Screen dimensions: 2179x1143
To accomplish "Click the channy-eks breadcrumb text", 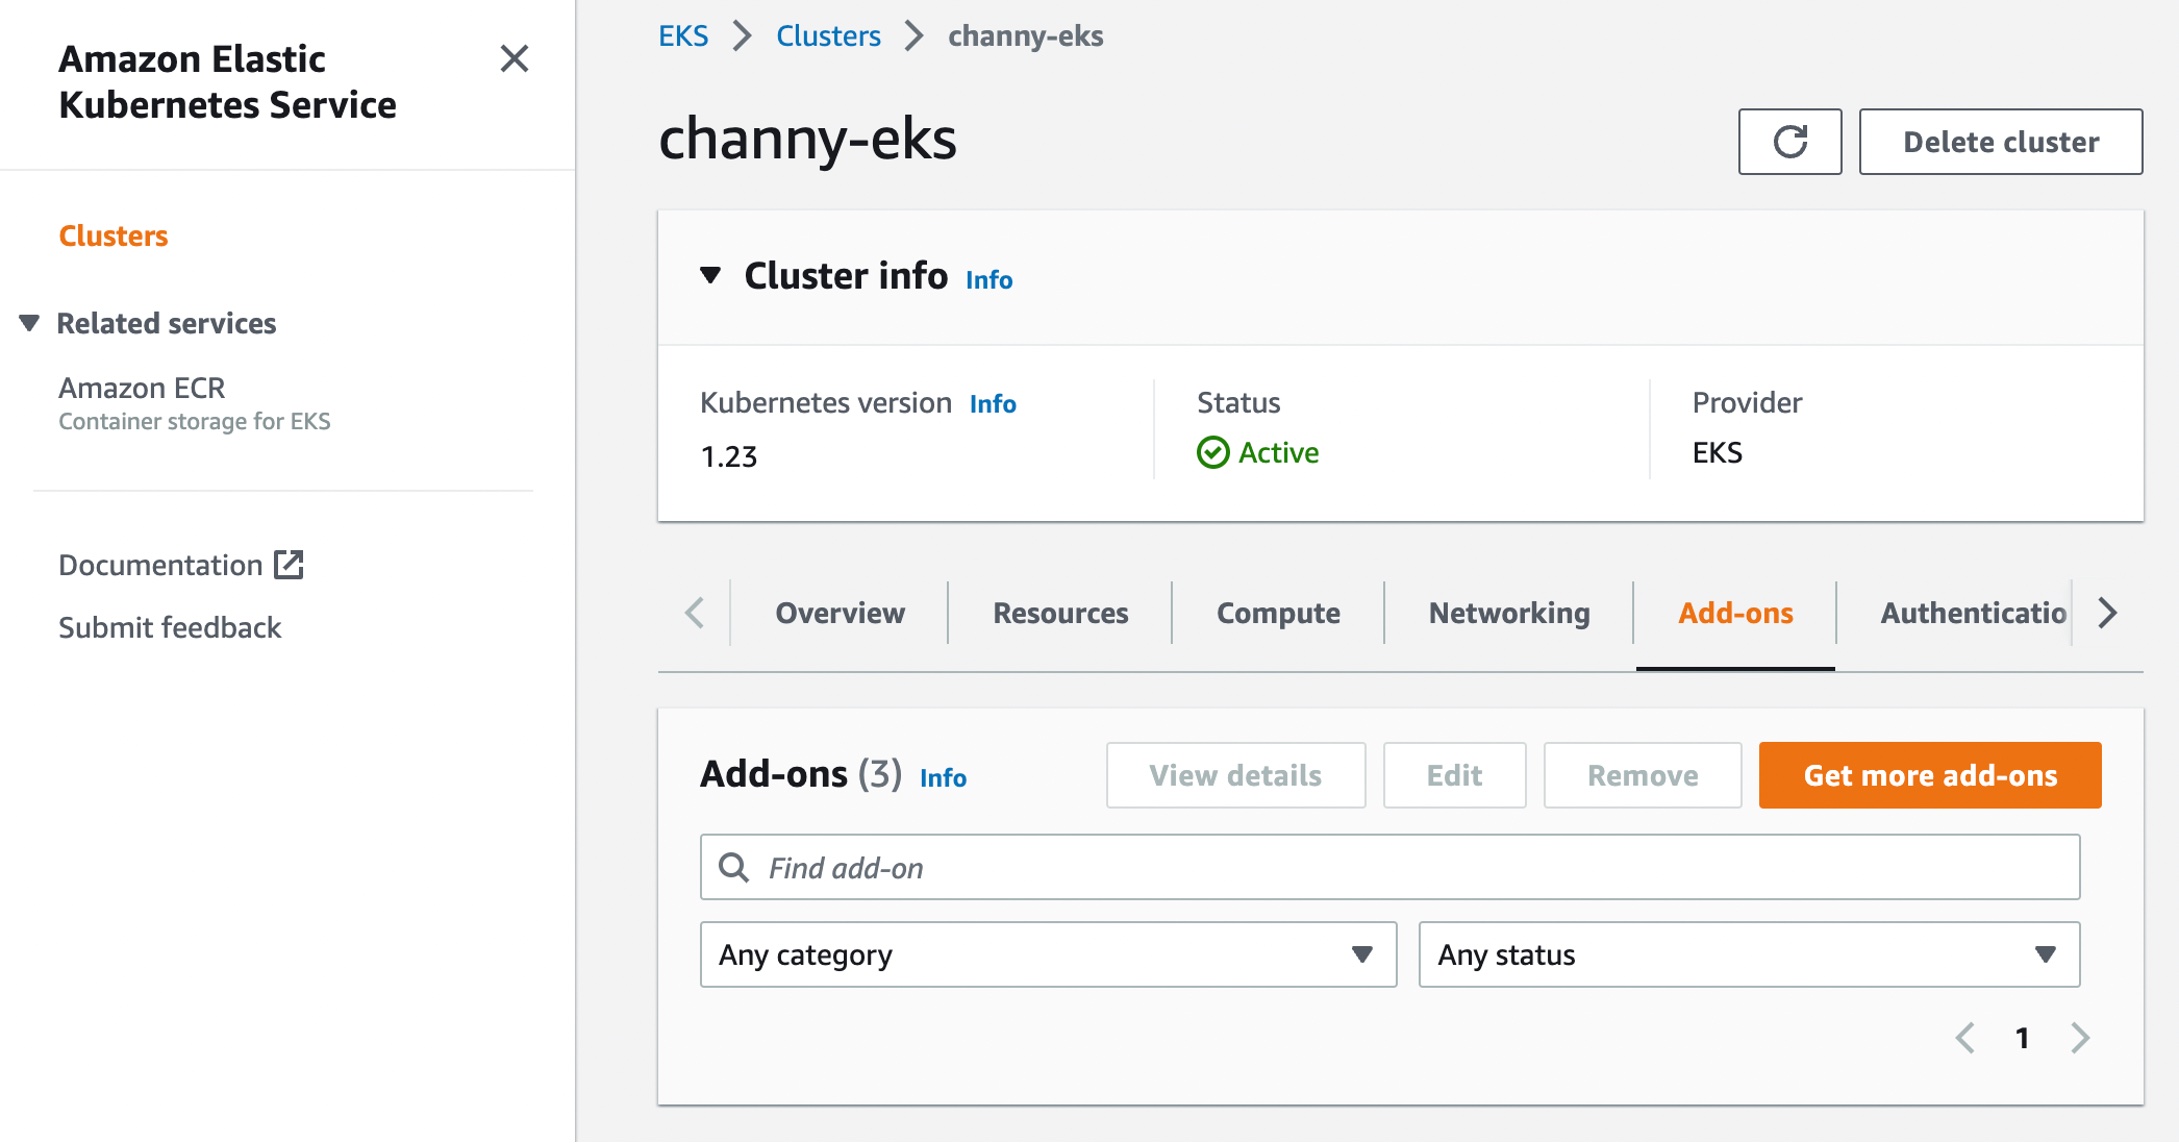I will pos(1025,36).
